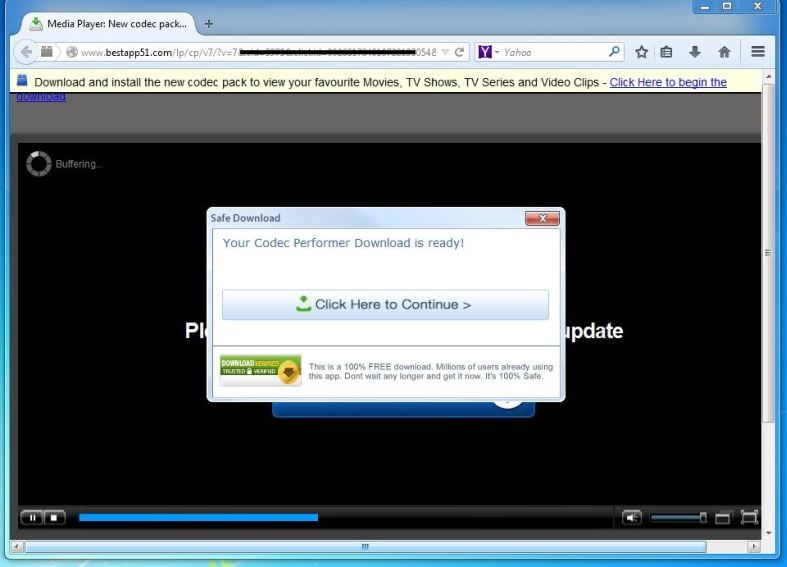Reload the page with refresh icon
The width and height of the screenshot is (787, 567).
pyautogui.click(x=459, y=52)
